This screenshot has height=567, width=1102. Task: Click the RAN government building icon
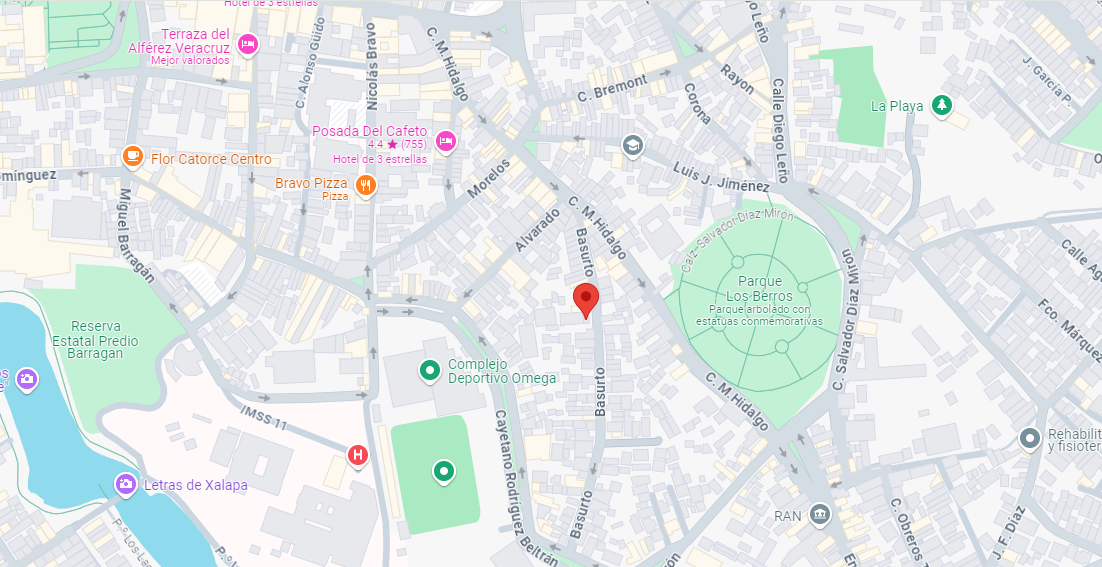pos(819,514)
